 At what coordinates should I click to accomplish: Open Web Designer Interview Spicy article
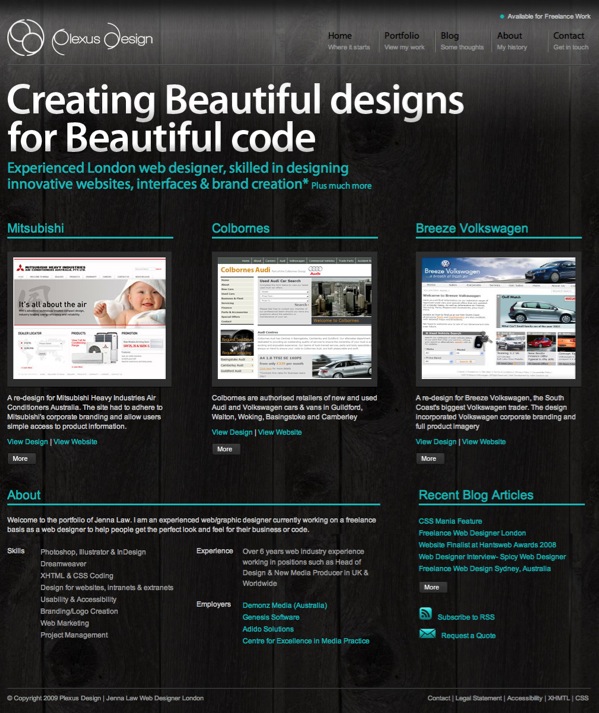coord(492,557)
